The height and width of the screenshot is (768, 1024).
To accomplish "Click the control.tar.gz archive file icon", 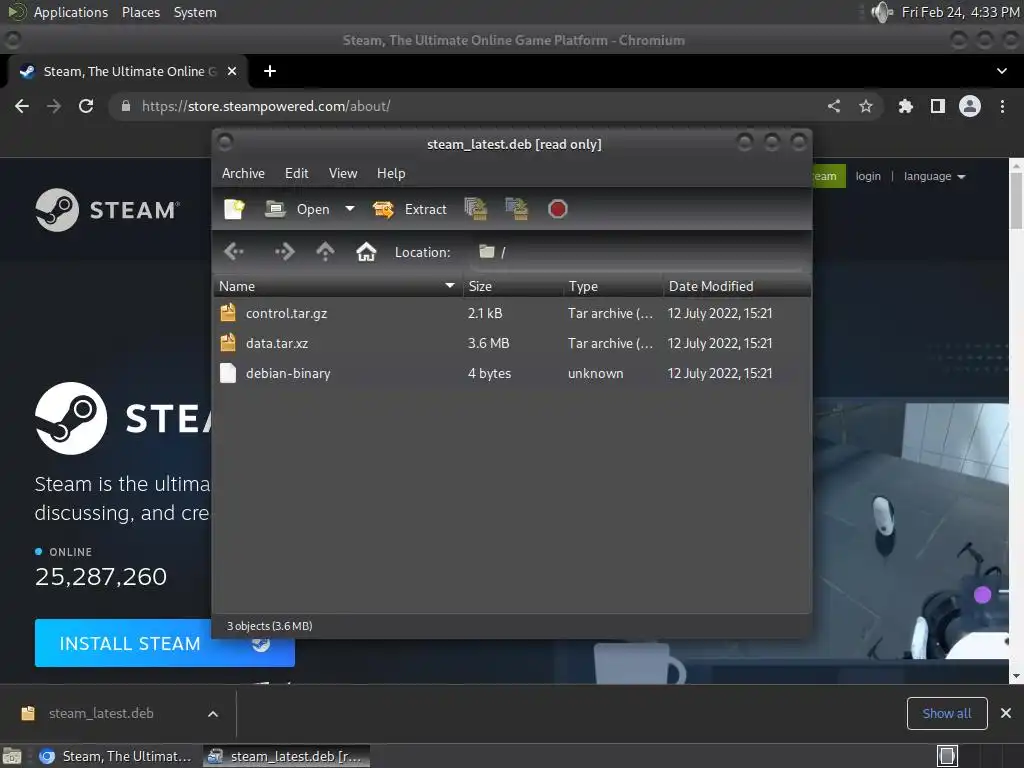I will (x=228, y=313).
